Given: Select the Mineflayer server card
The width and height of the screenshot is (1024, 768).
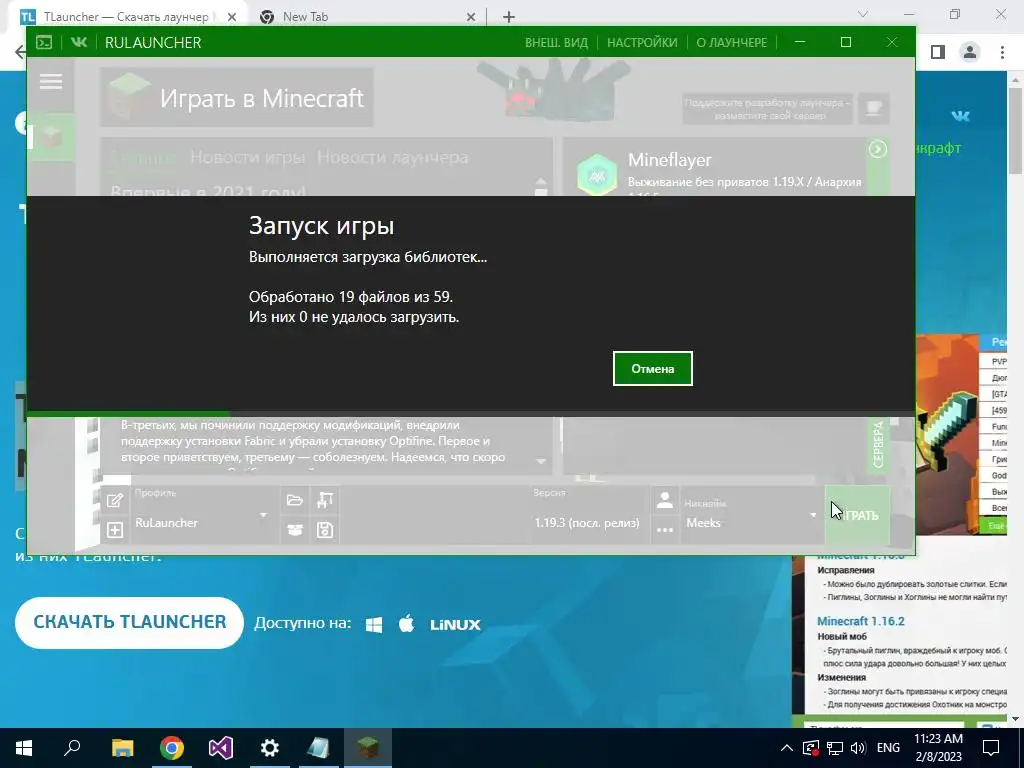Looking at the screenshot, I should (x=715, y=167).
